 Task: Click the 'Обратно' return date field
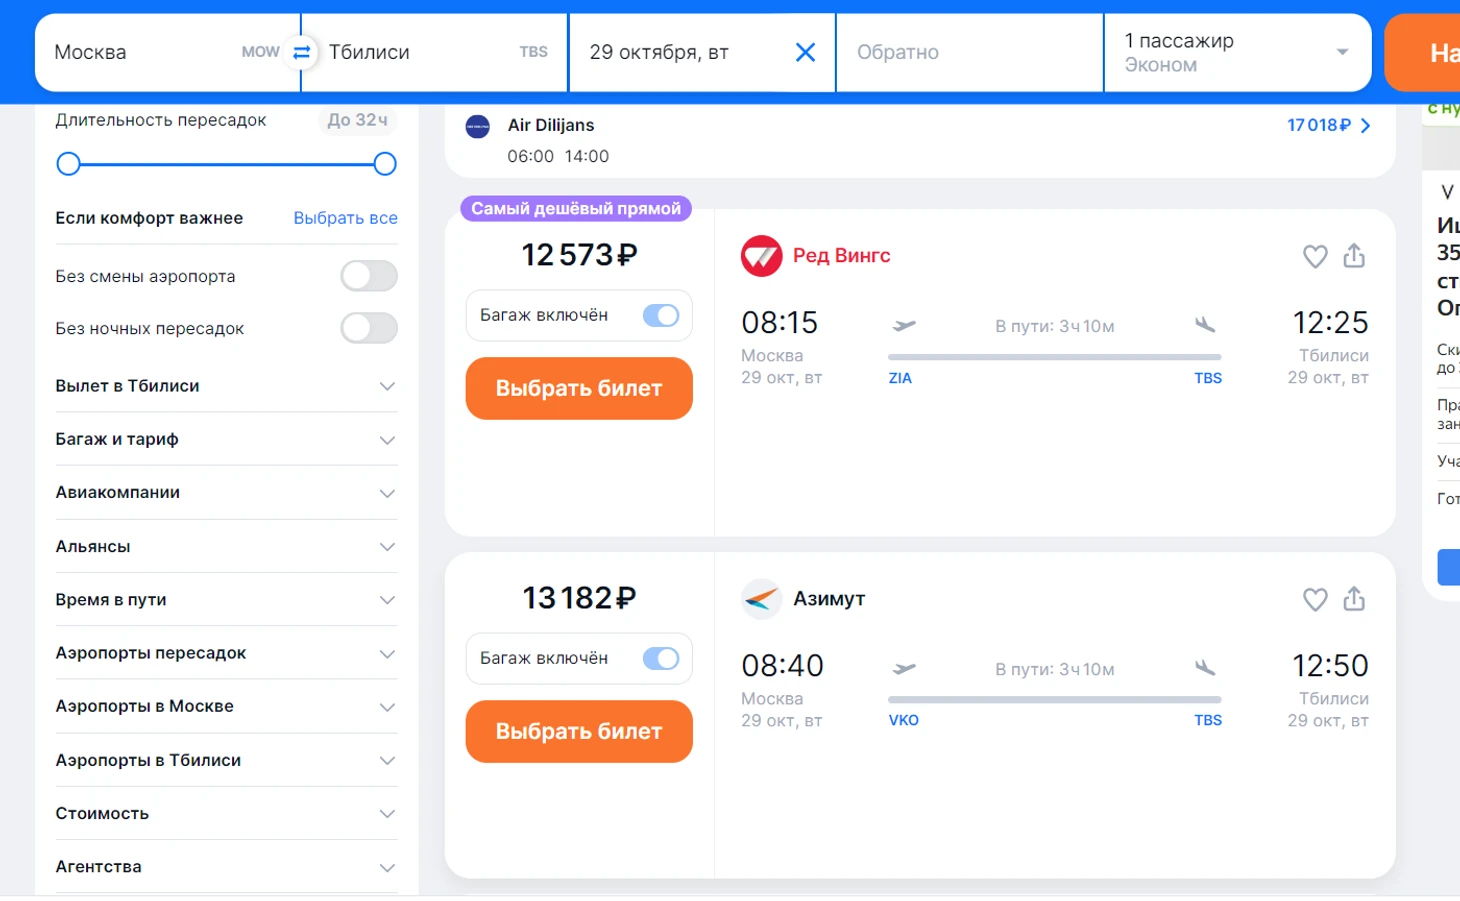tap(968, 52)
